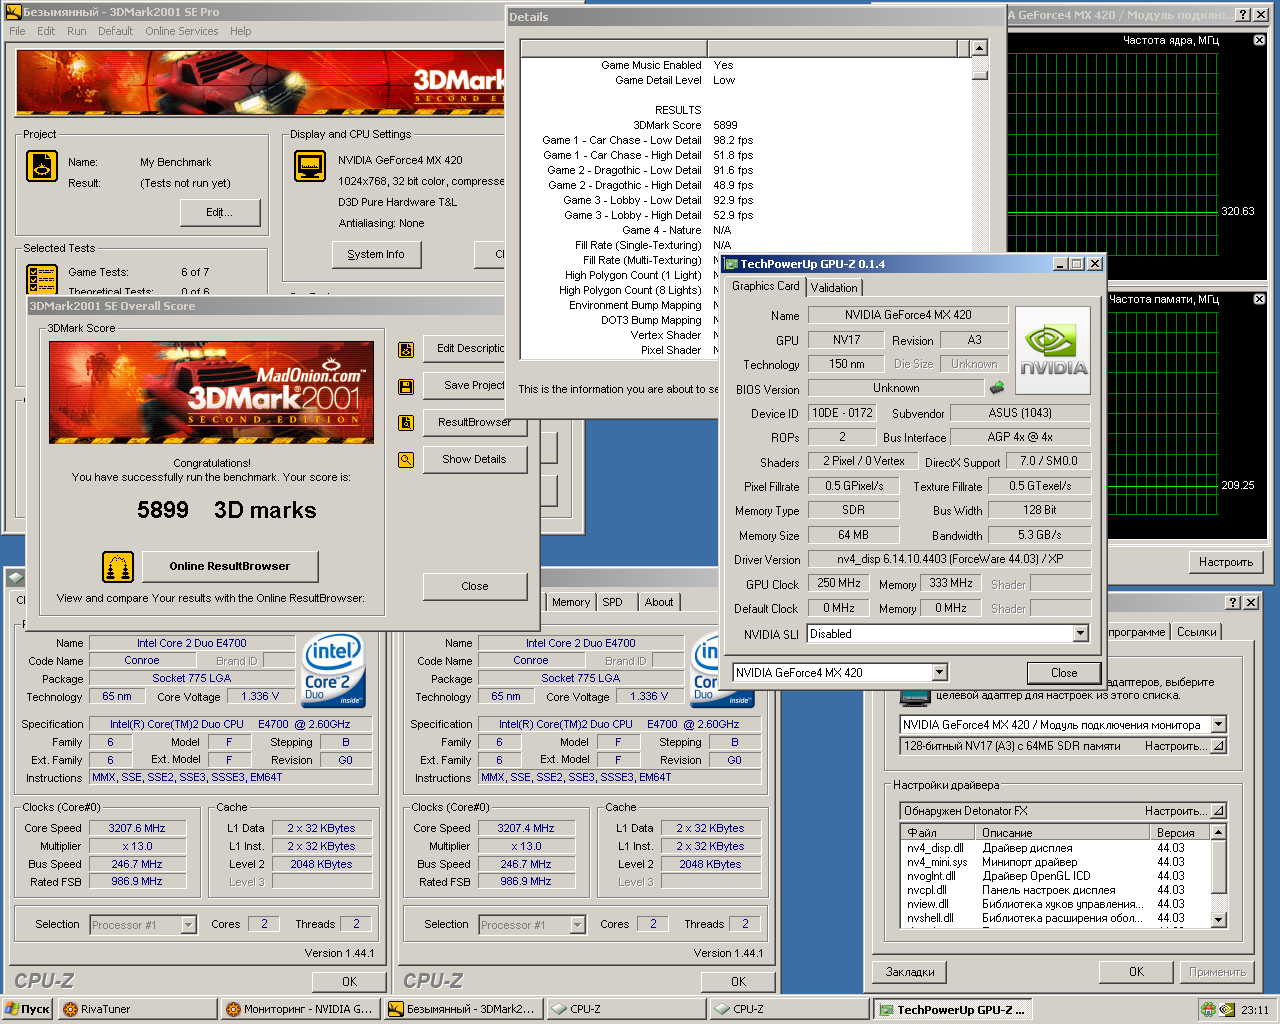Open the Run menu in 3DMark2001
Screen dimensions: 1280x1024
click(x=76, y=31)
